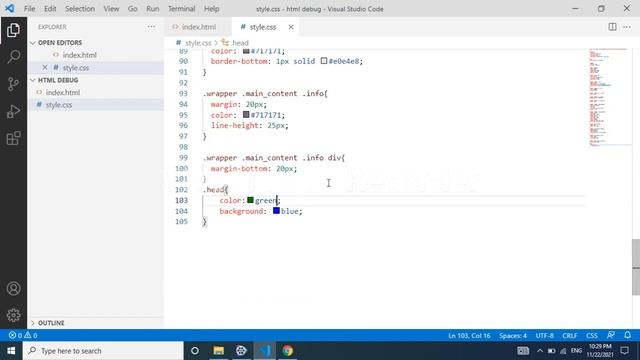Open the notifications bell in status bar
640x360 pixels.
[x=627, y=335]
